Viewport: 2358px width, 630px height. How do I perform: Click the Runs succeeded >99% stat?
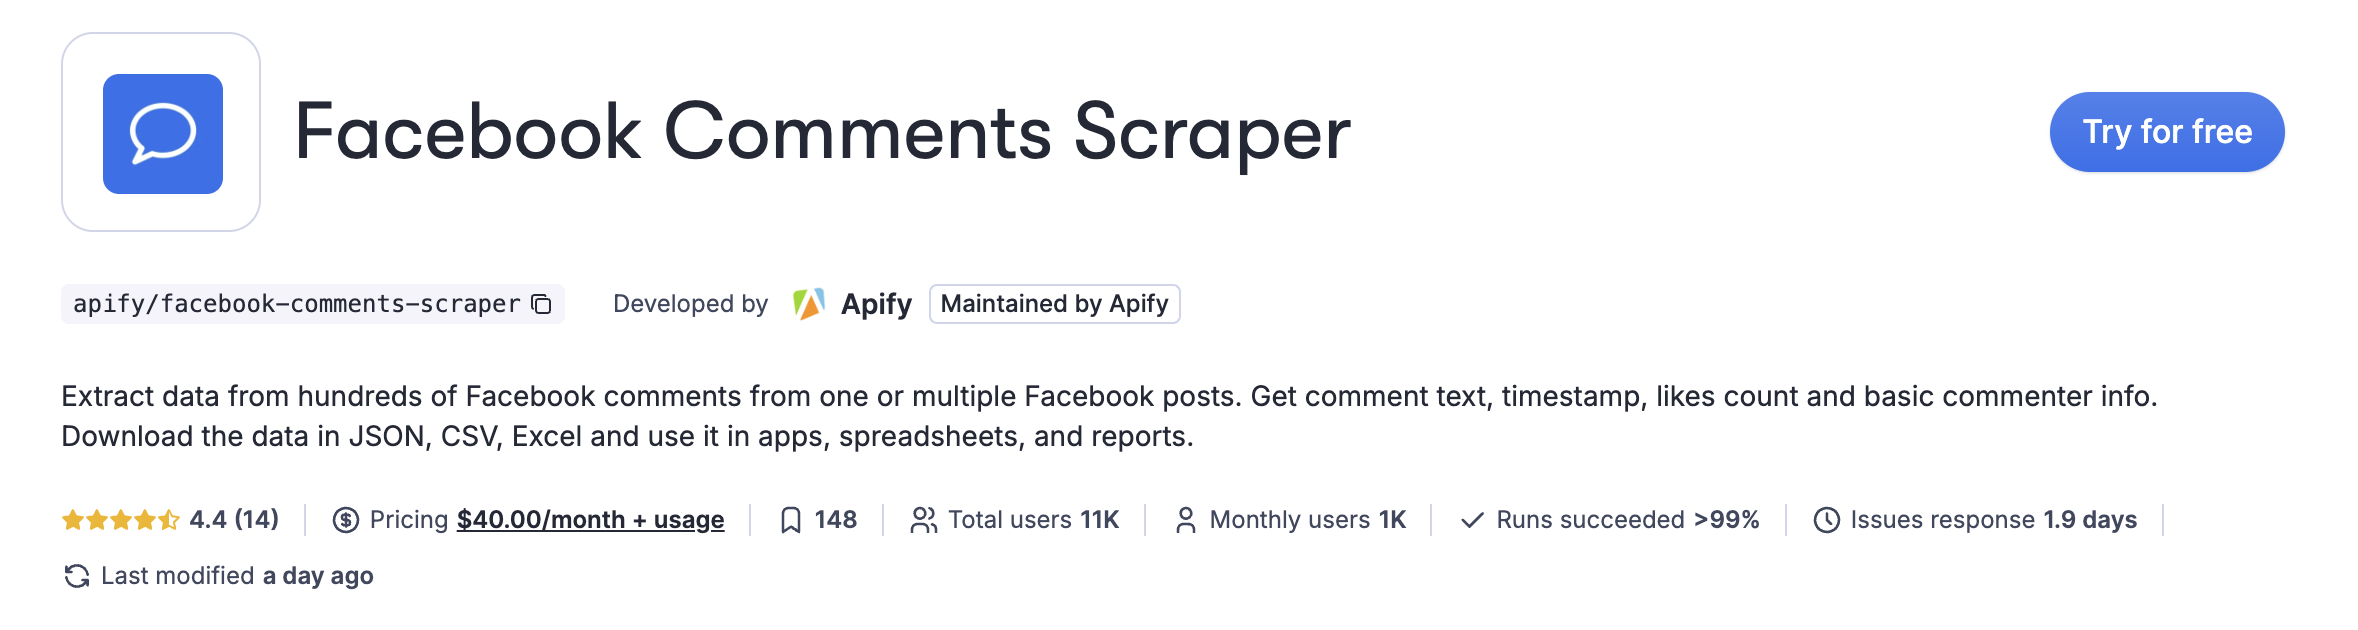(1610, 520)
